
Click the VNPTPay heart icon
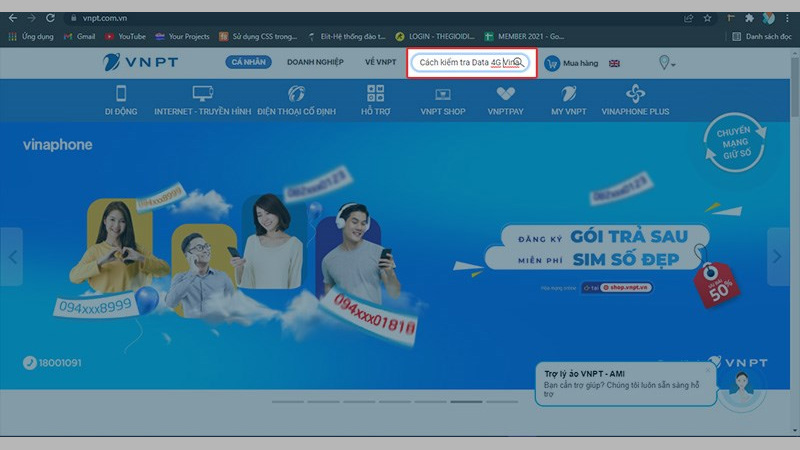point(505,94)
